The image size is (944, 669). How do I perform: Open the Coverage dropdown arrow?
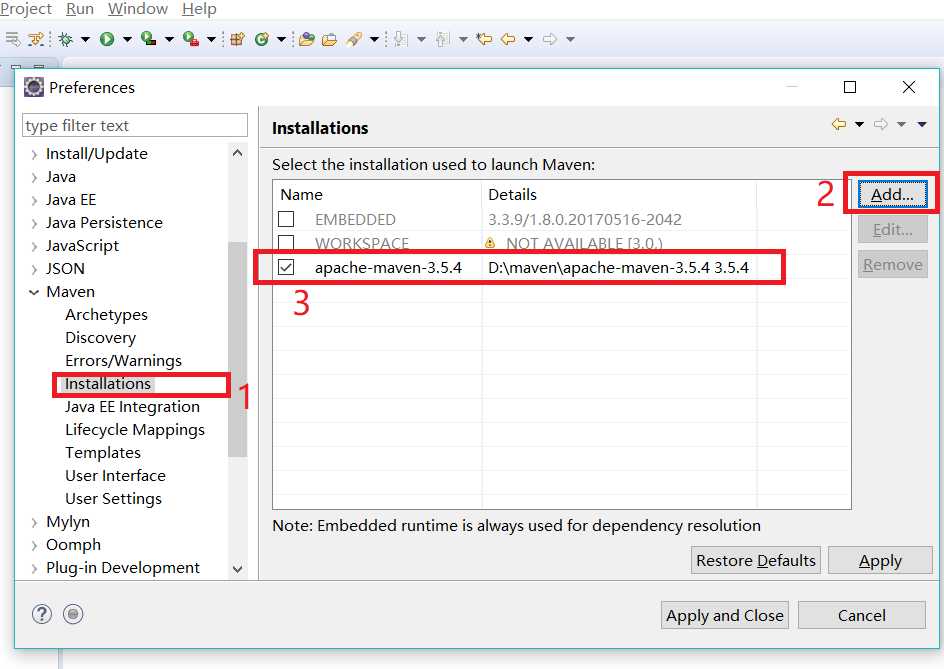[x=169, y=40]
